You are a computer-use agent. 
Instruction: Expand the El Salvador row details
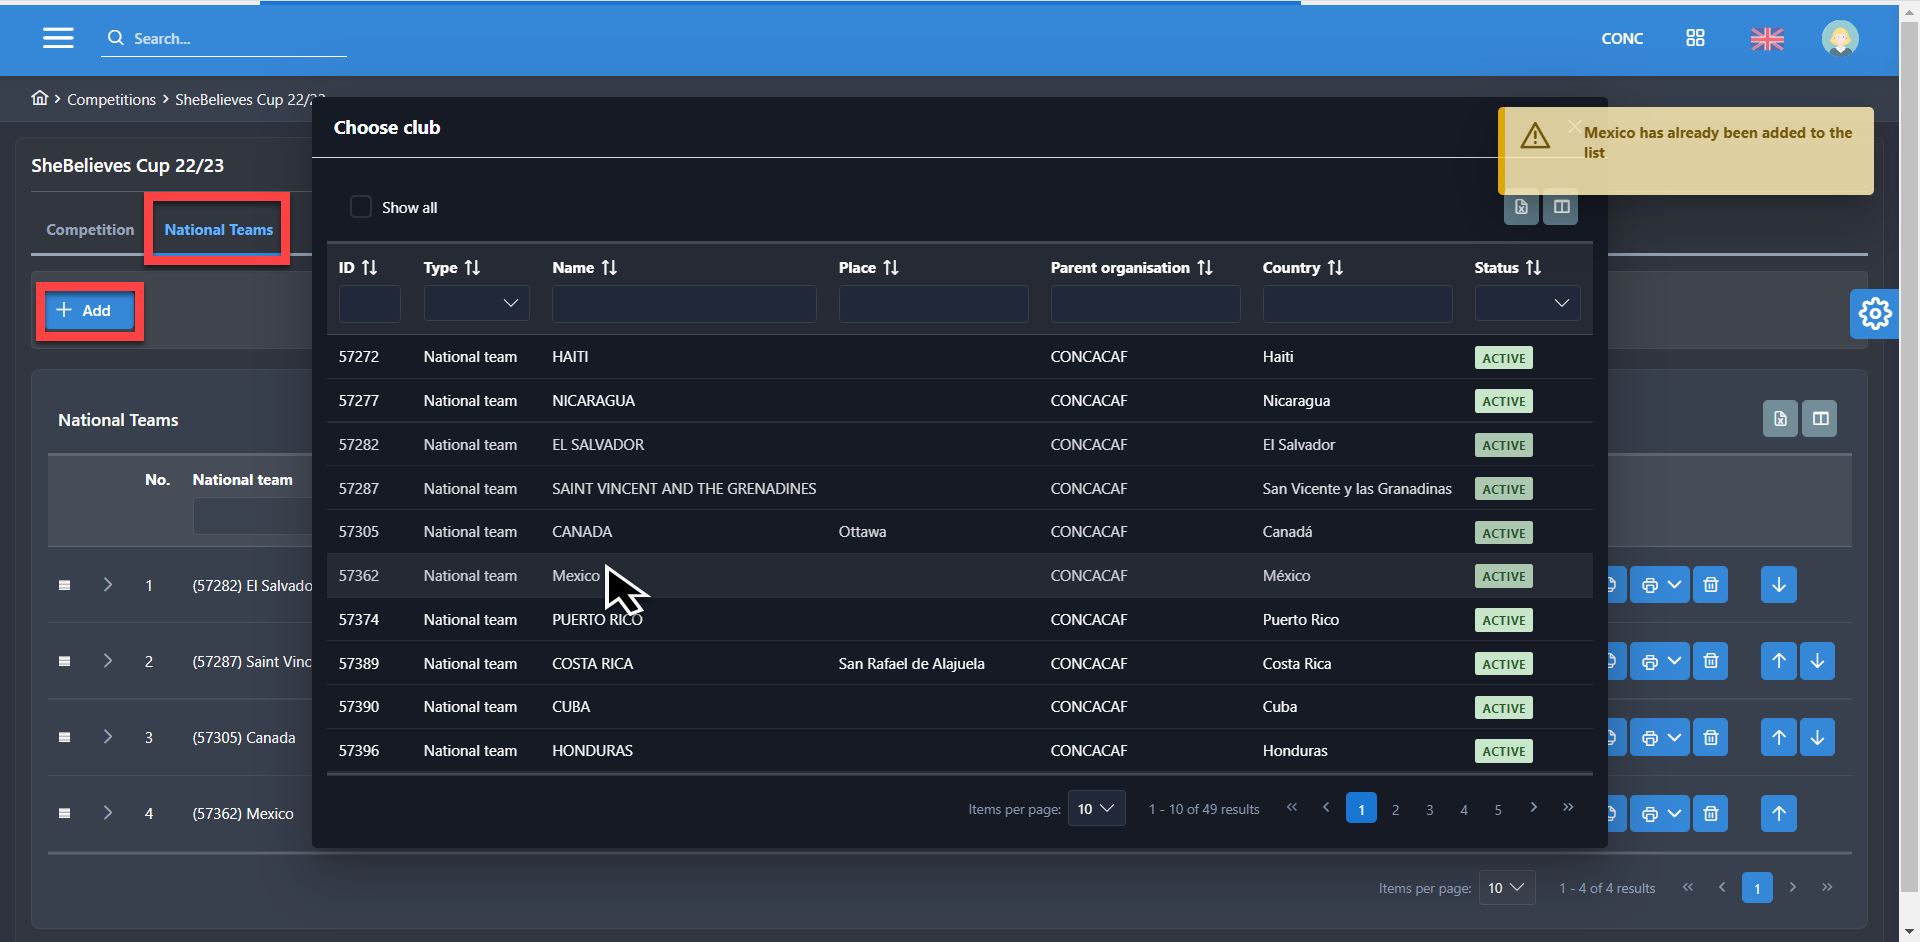coord(108,585)
